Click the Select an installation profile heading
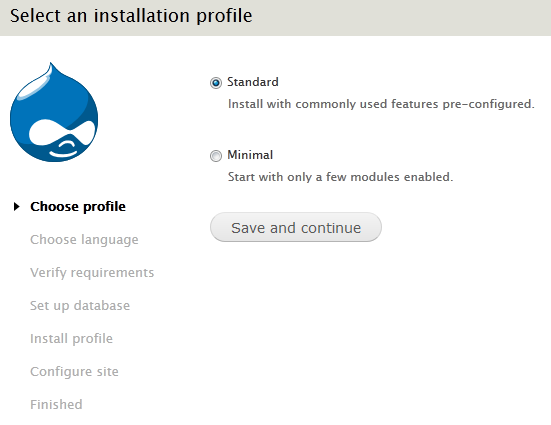The height and width of the screenshot is (425, 551). [131, 16]
